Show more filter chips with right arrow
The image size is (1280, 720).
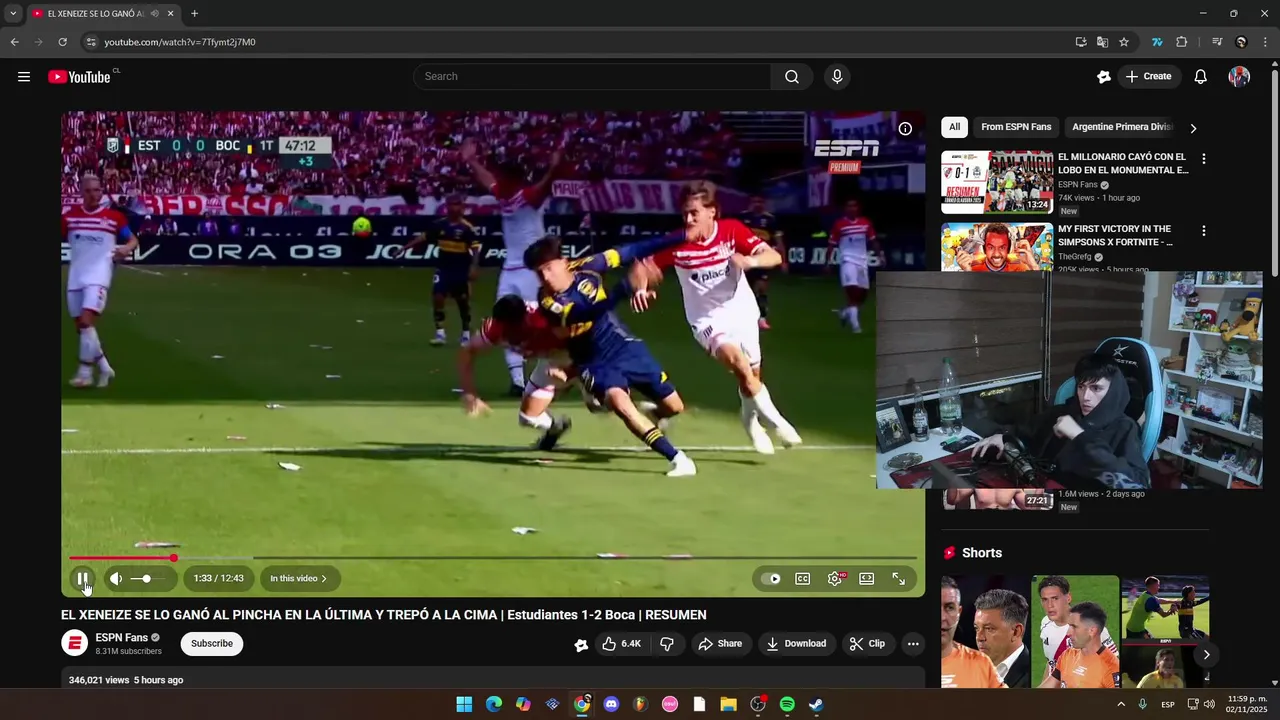click(1193, 128)
